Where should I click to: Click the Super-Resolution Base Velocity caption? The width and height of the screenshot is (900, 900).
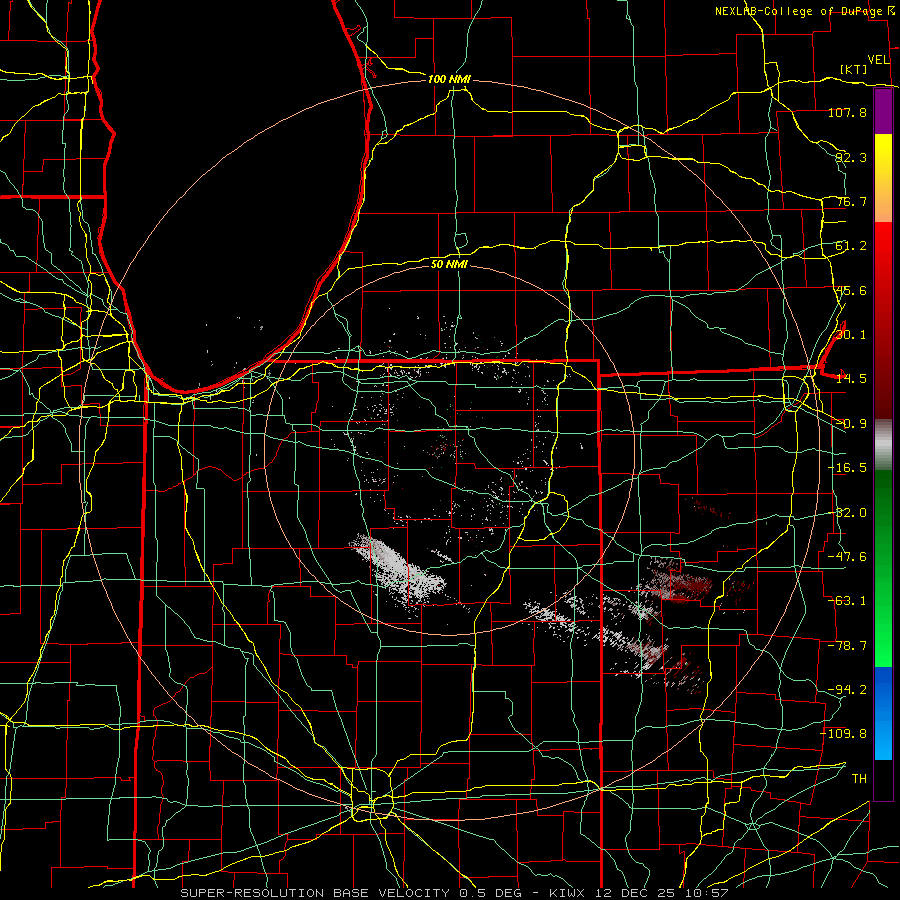455,893
